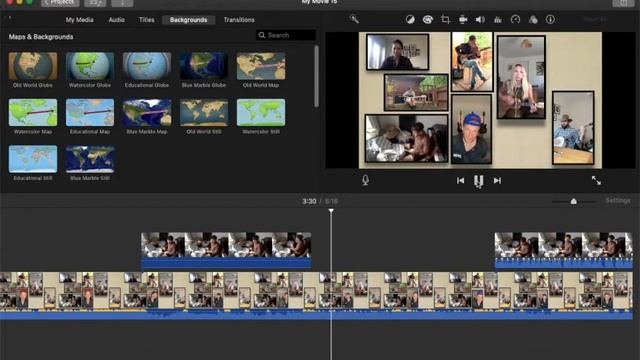640x360 pixels.
Task: Switch to the Audio tab
Action: (x=116, y=20)
